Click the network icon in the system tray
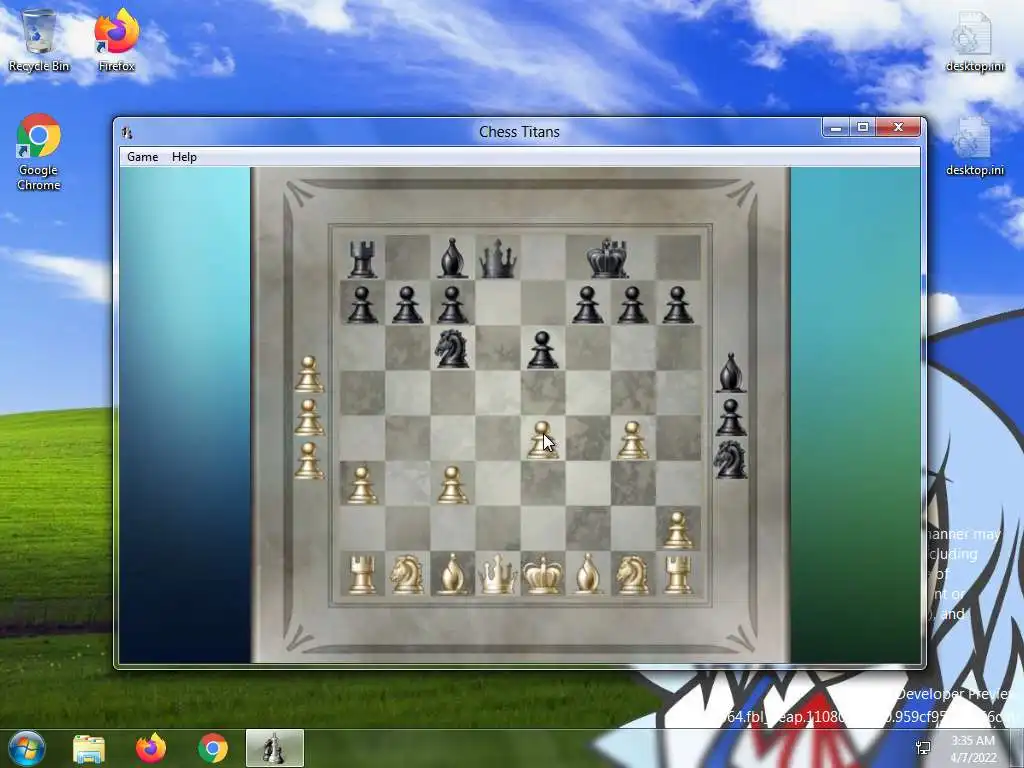This screenshot has height=768, width=1024. [x=923, y=748]
